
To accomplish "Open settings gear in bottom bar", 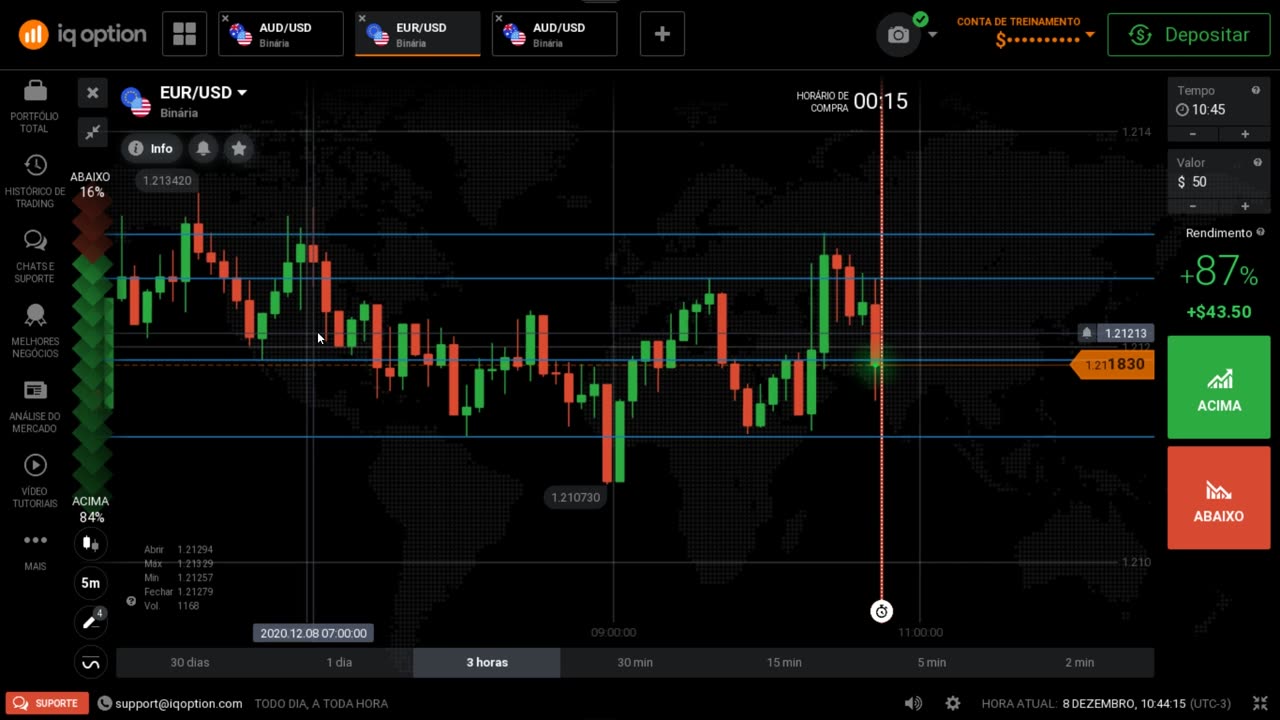I will tap(953, 703).
